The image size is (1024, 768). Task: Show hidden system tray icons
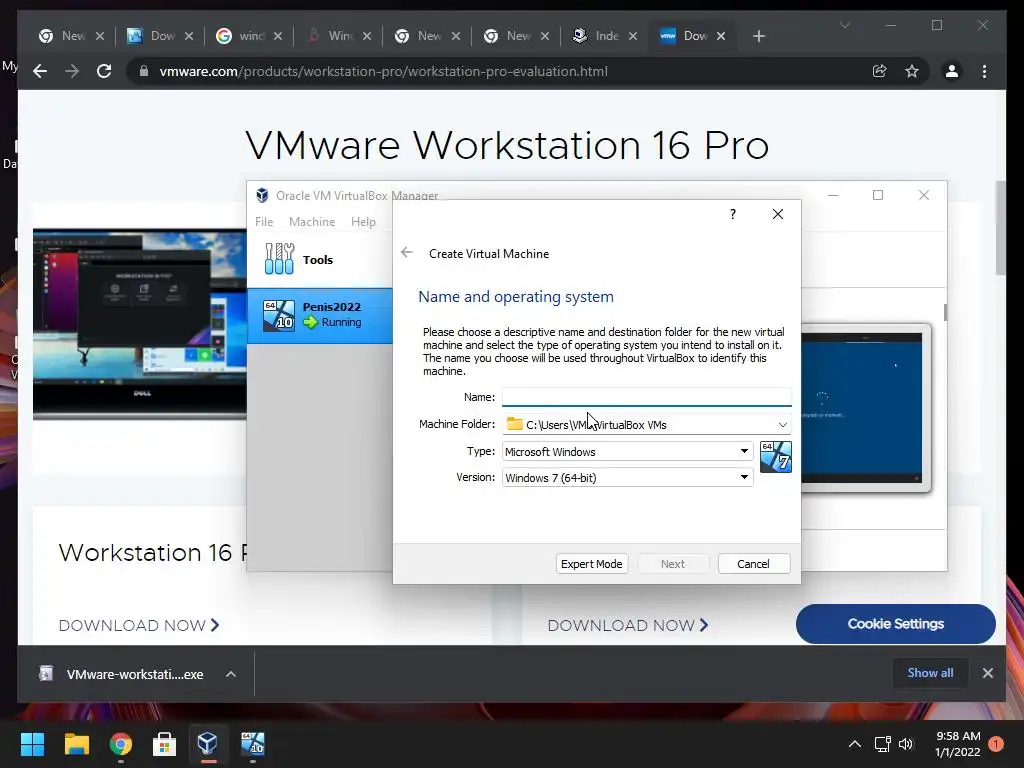854,744
